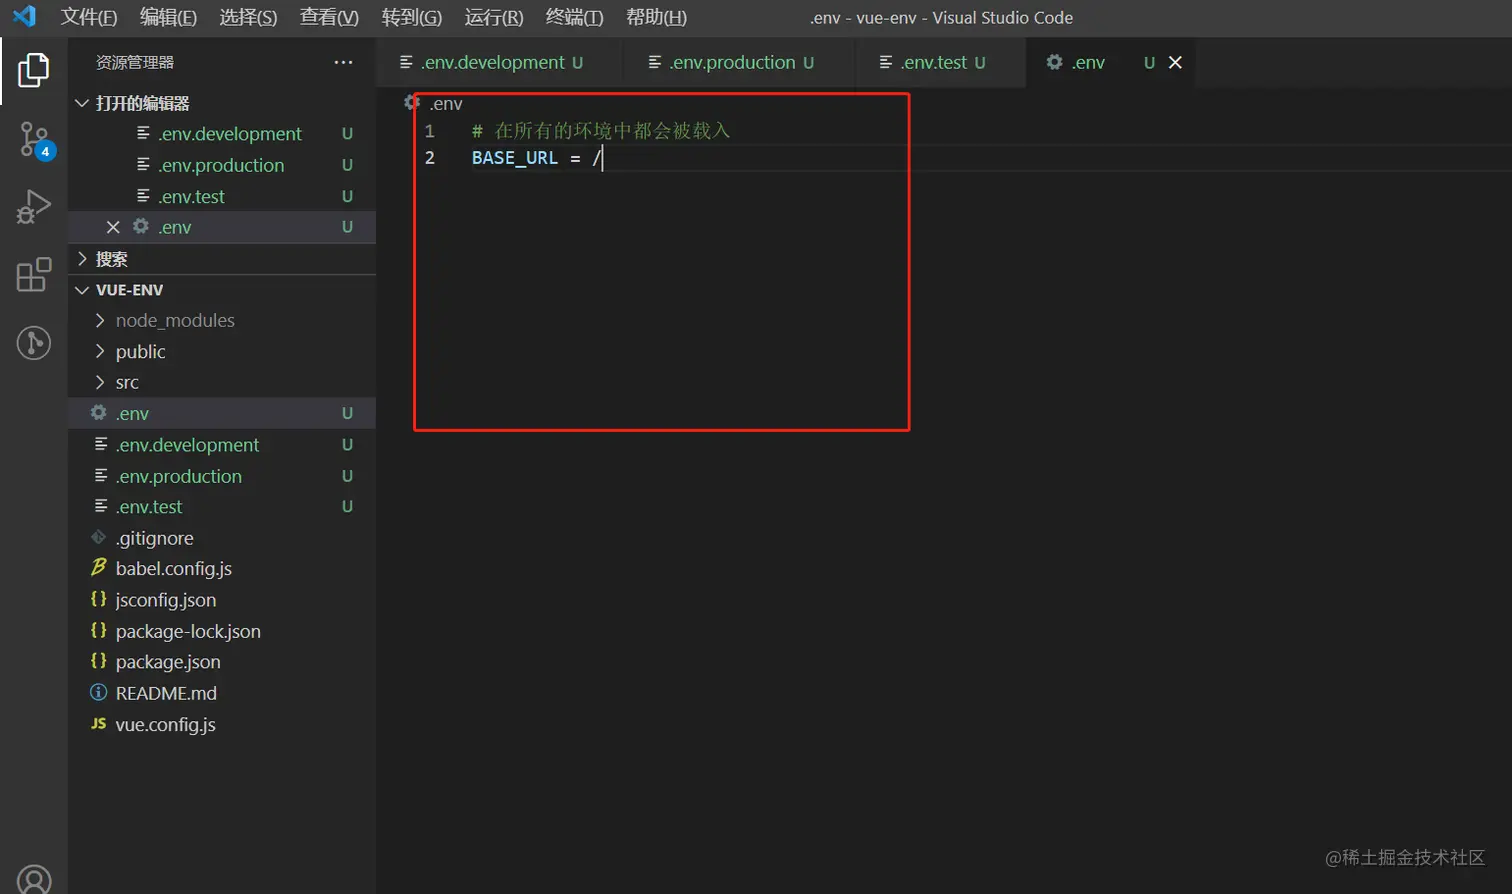The width and height of the screenshot is (1512, 894).
Task: Open the Git Graph activity bar icon
Action: click(34, 343)
